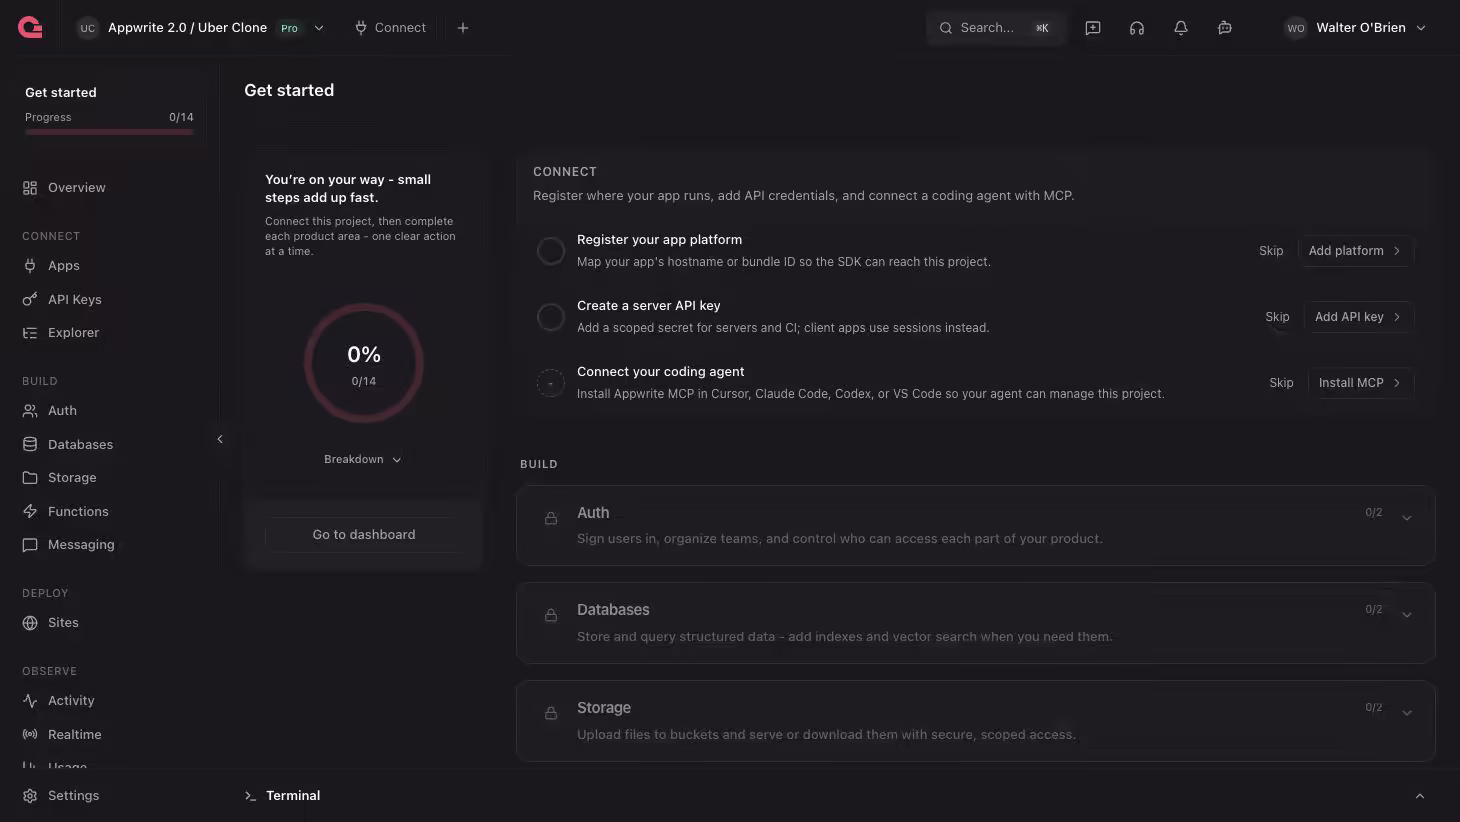The height and width of the screenshot is (822, 1460).
Task: Collapse the sidebar with the arrow handle
Action: [x=220, y=439]
